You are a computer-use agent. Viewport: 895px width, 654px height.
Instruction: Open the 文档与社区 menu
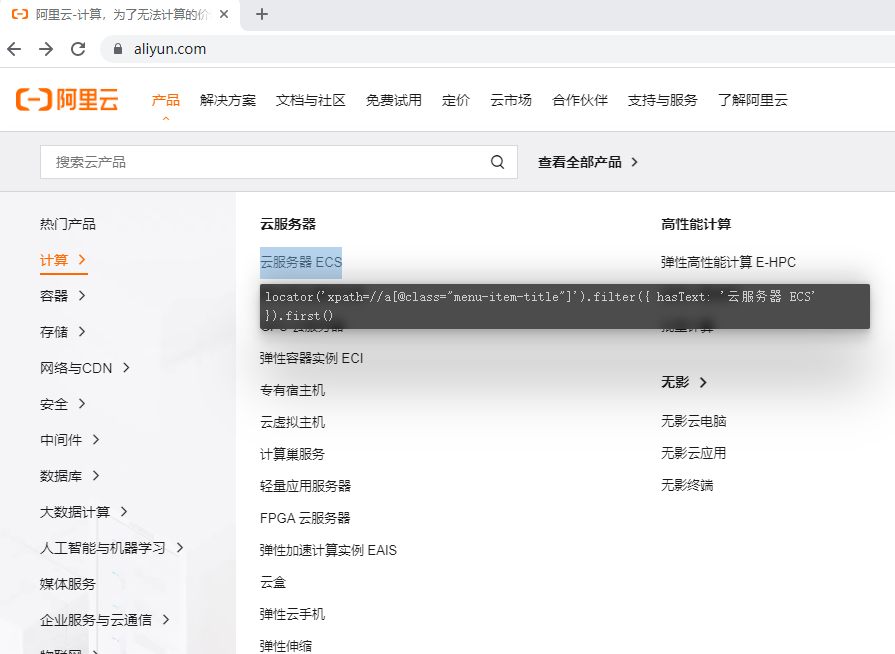311,100
